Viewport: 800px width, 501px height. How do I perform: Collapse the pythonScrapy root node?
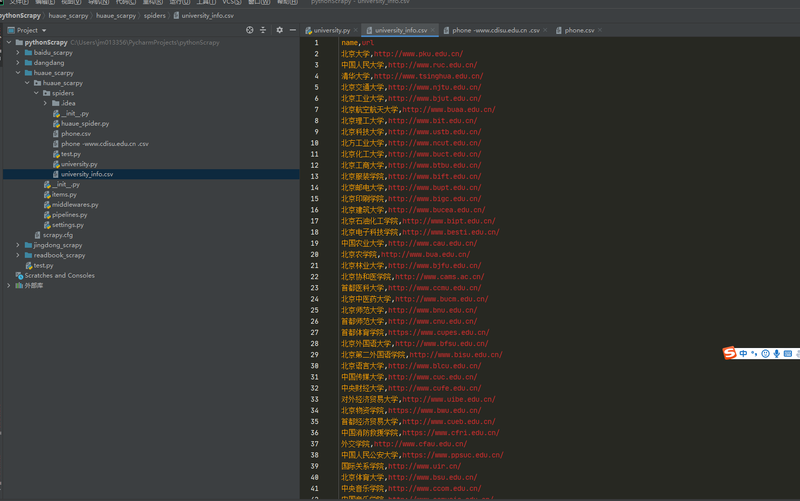tap(9, 42)
